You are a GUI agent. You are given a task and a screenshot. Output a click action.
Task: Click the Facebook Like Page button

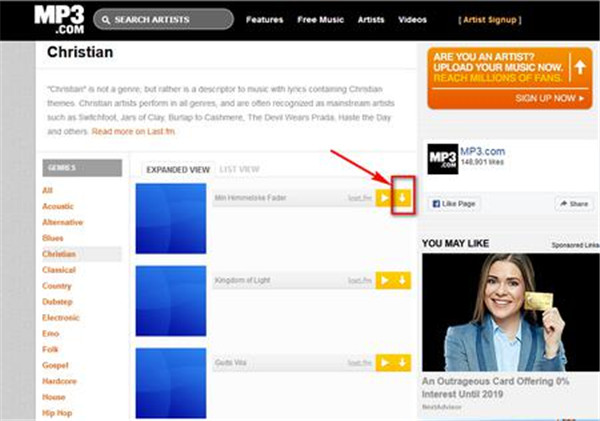click(454, 204)
